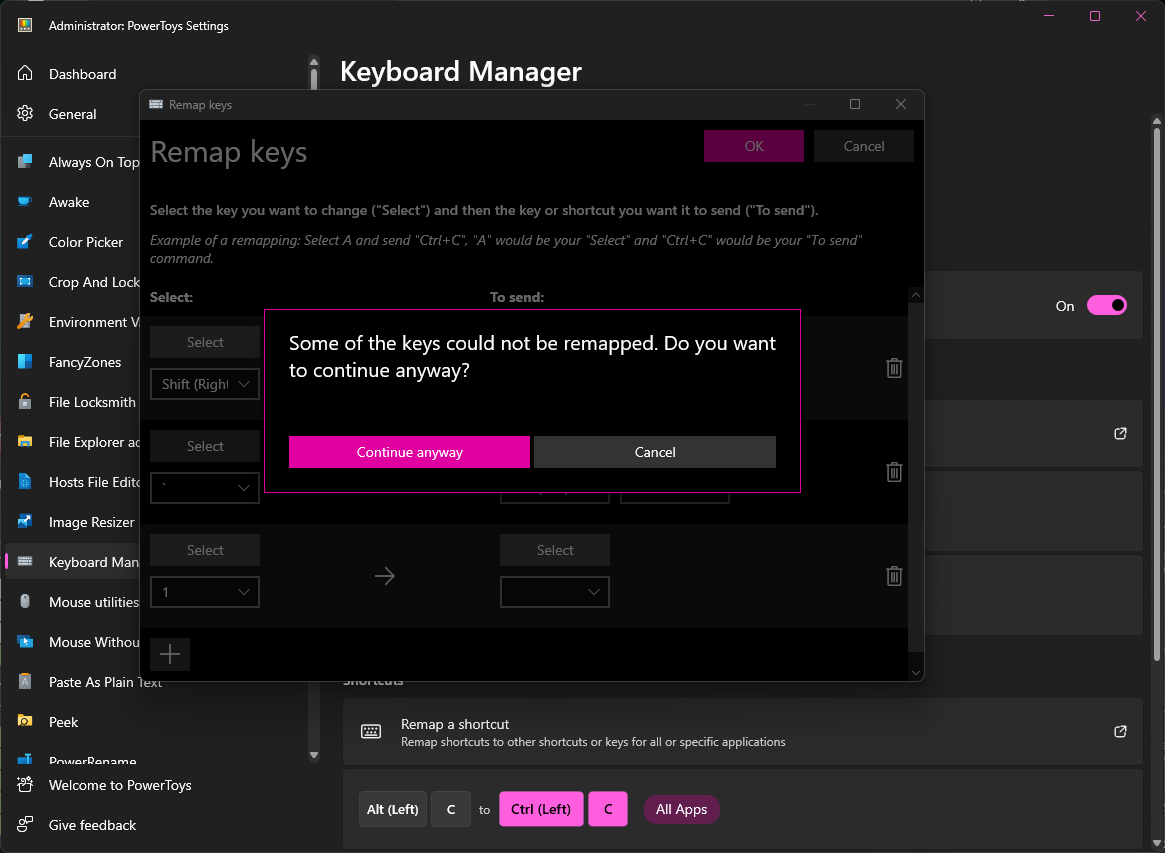
Task: Open the Shift (Right) key dropdown
Action: point(204,383)
